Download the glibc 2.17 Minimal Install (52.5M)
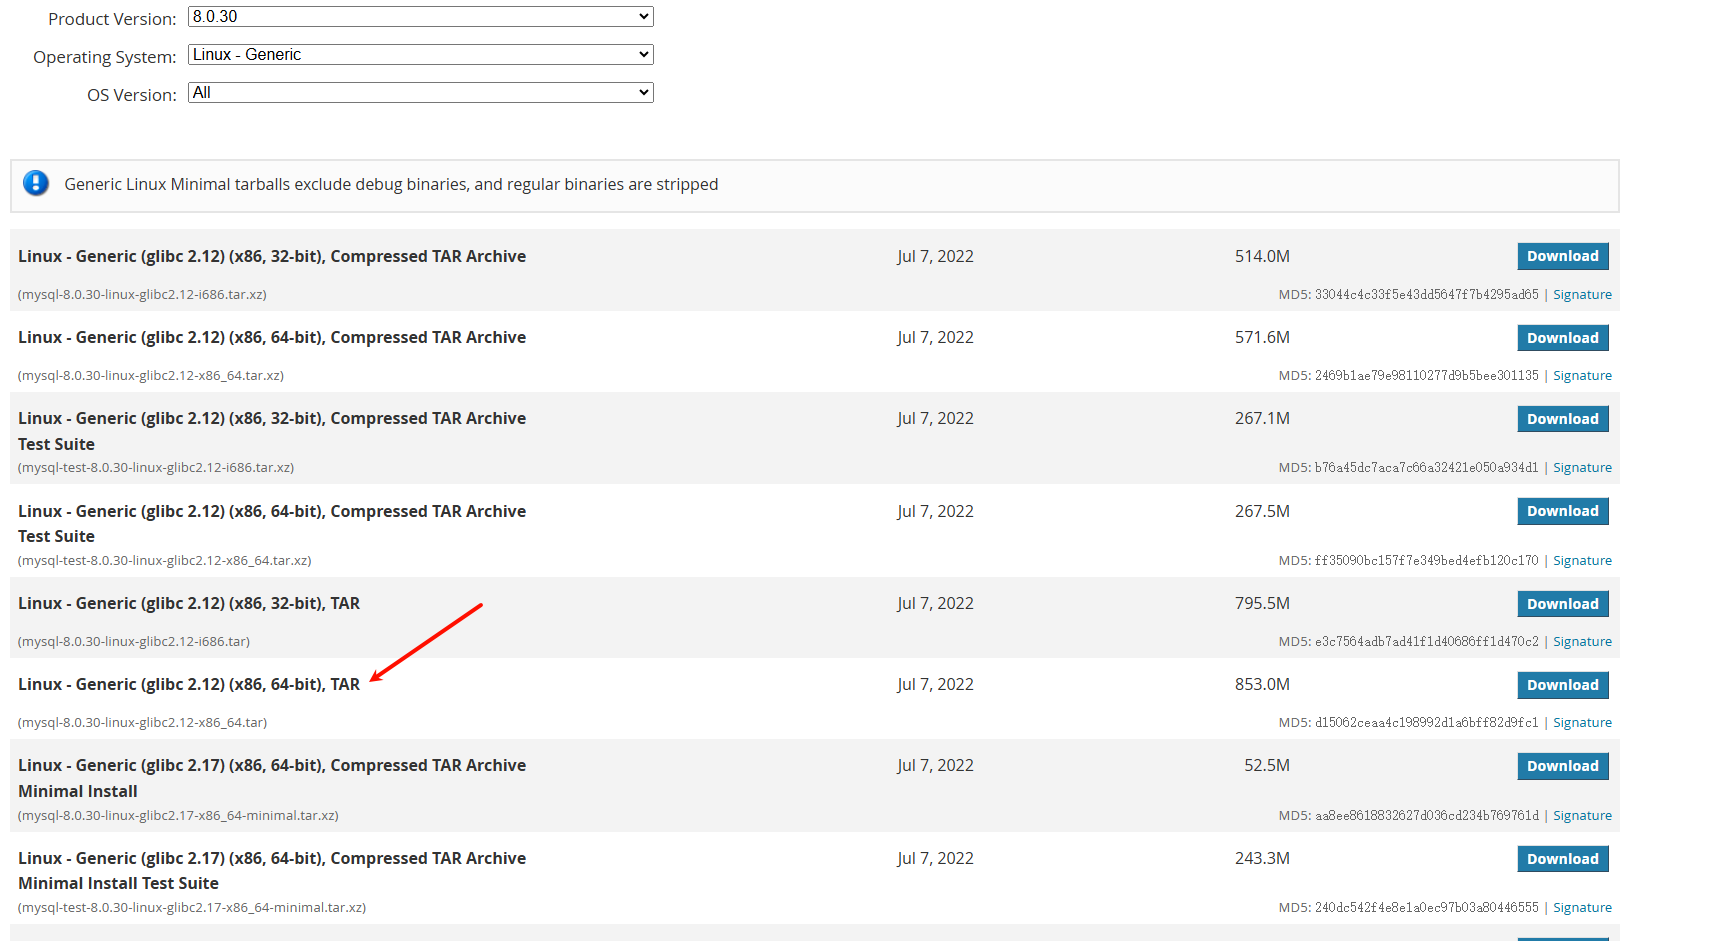The height and width of the screenshot is (941, 1709). 1562,766
